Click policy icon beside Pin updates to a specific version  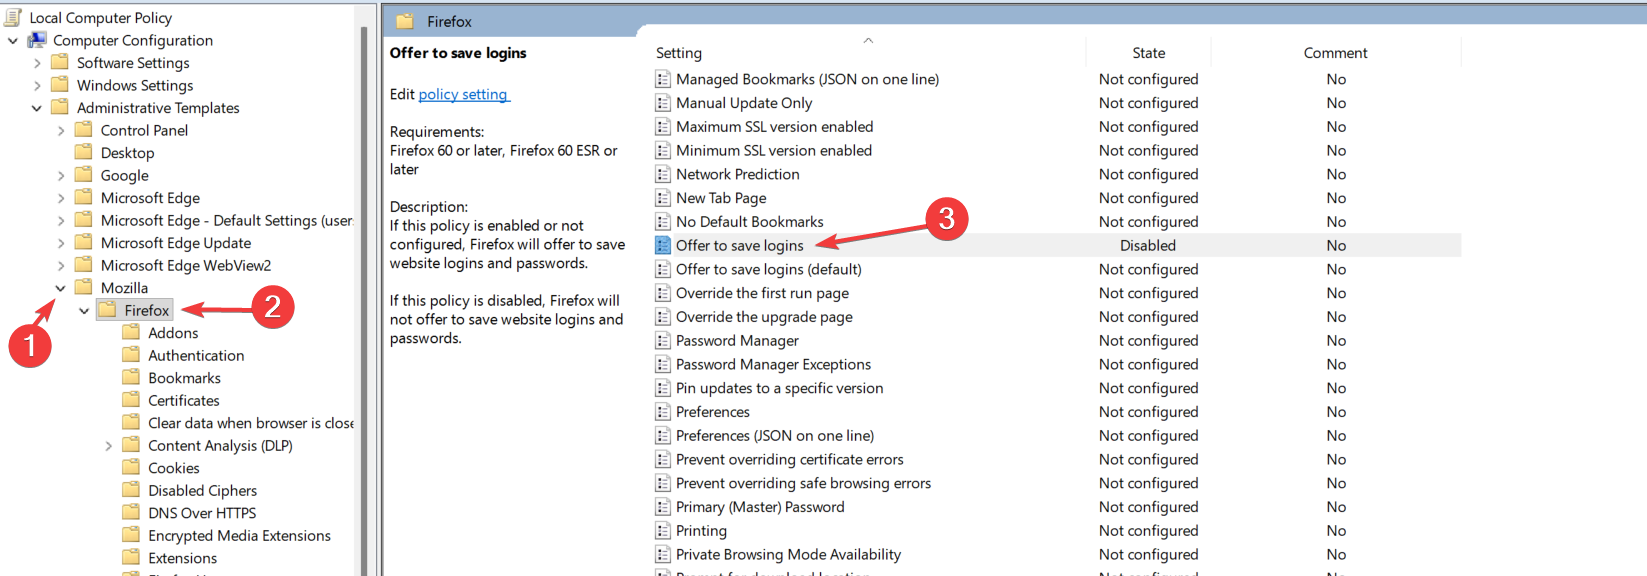pos(663,388)
